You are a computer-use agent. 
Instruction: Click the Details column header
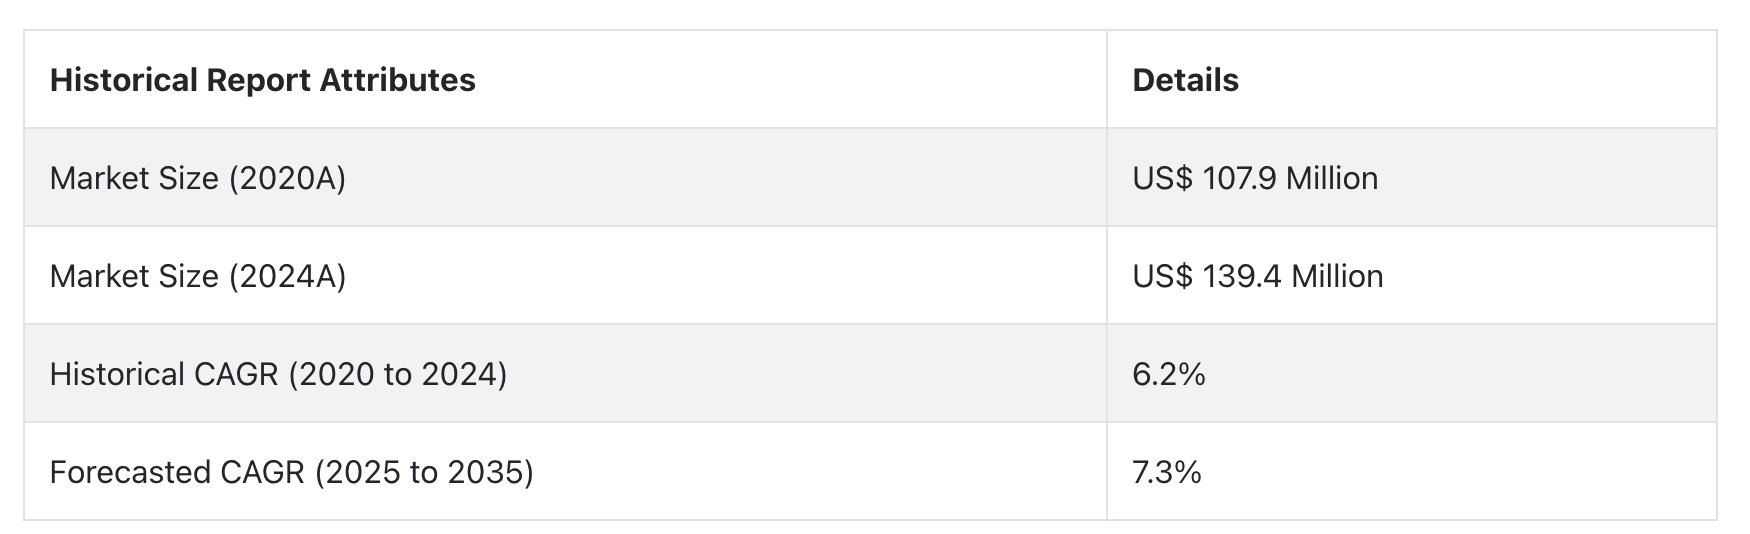click(x=1185, y=80)
